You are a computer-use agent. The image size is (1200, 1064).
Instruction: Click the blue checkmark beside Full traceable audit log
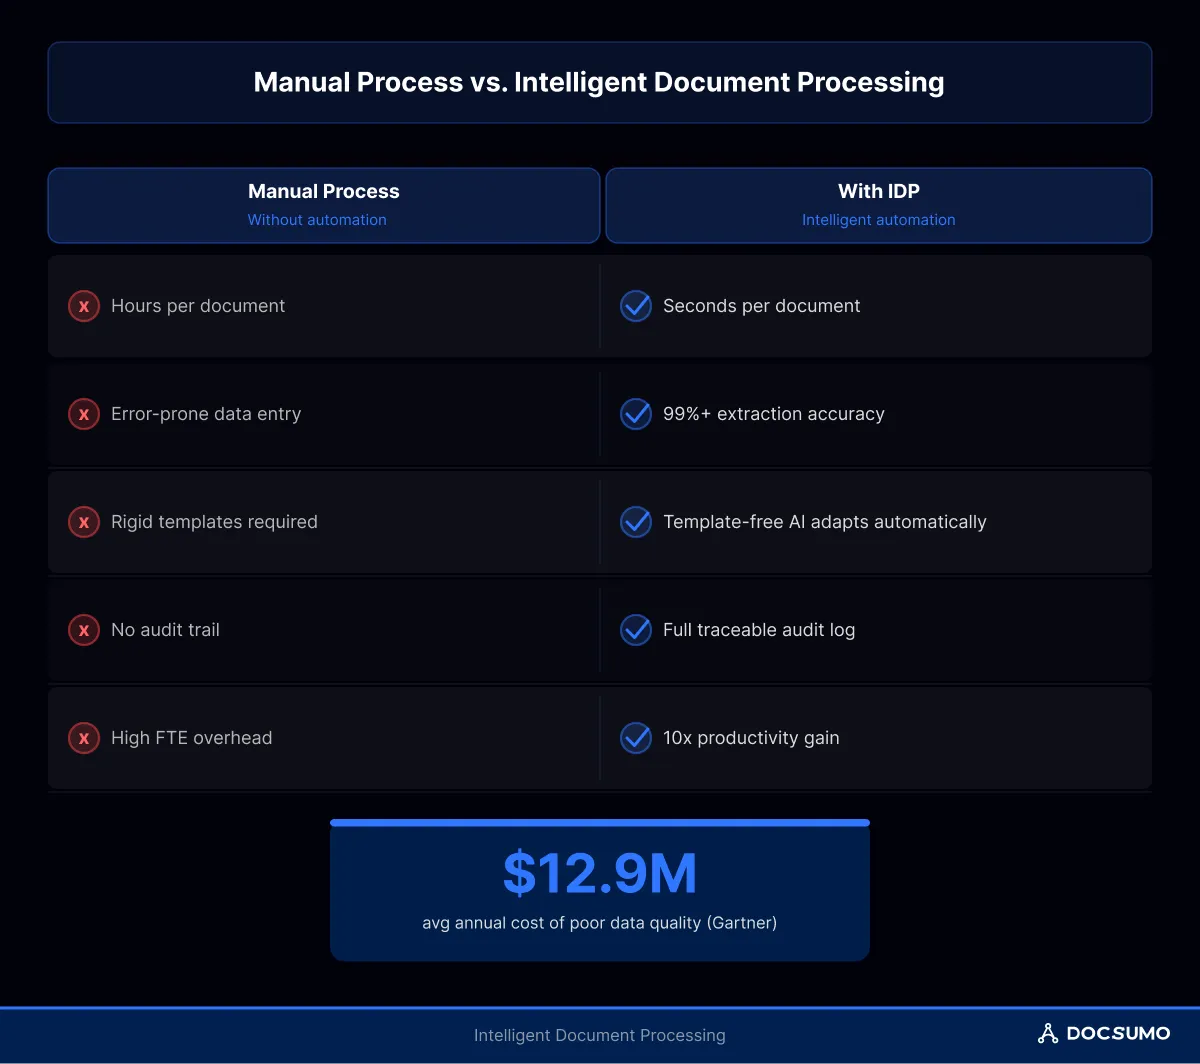(x=636, y=630)
